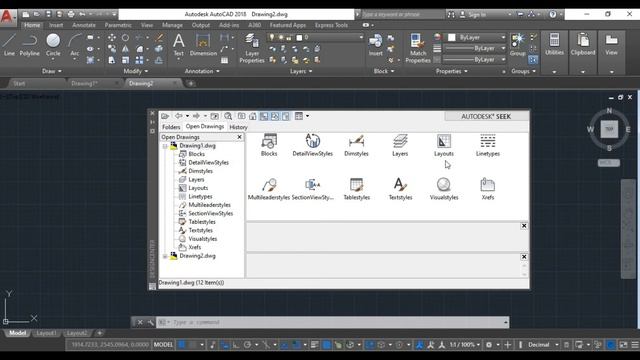Expand the Draw panel dropdown
This screenshot has width=640, height=360.
pyautogui.click(x=52, y=71)
